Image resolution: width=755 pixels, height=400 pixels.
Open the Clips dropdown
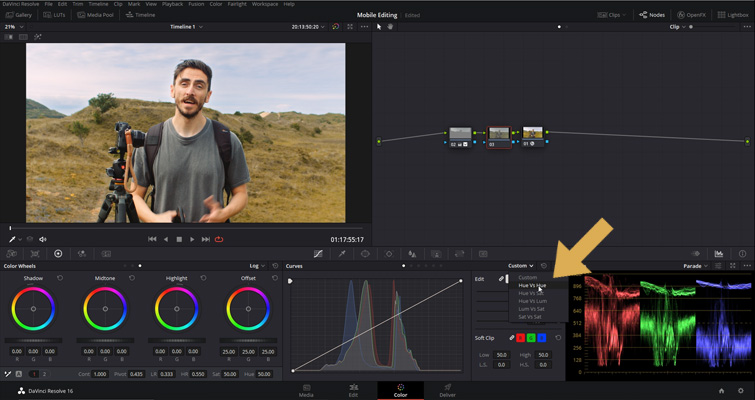[x=612, y=15]
